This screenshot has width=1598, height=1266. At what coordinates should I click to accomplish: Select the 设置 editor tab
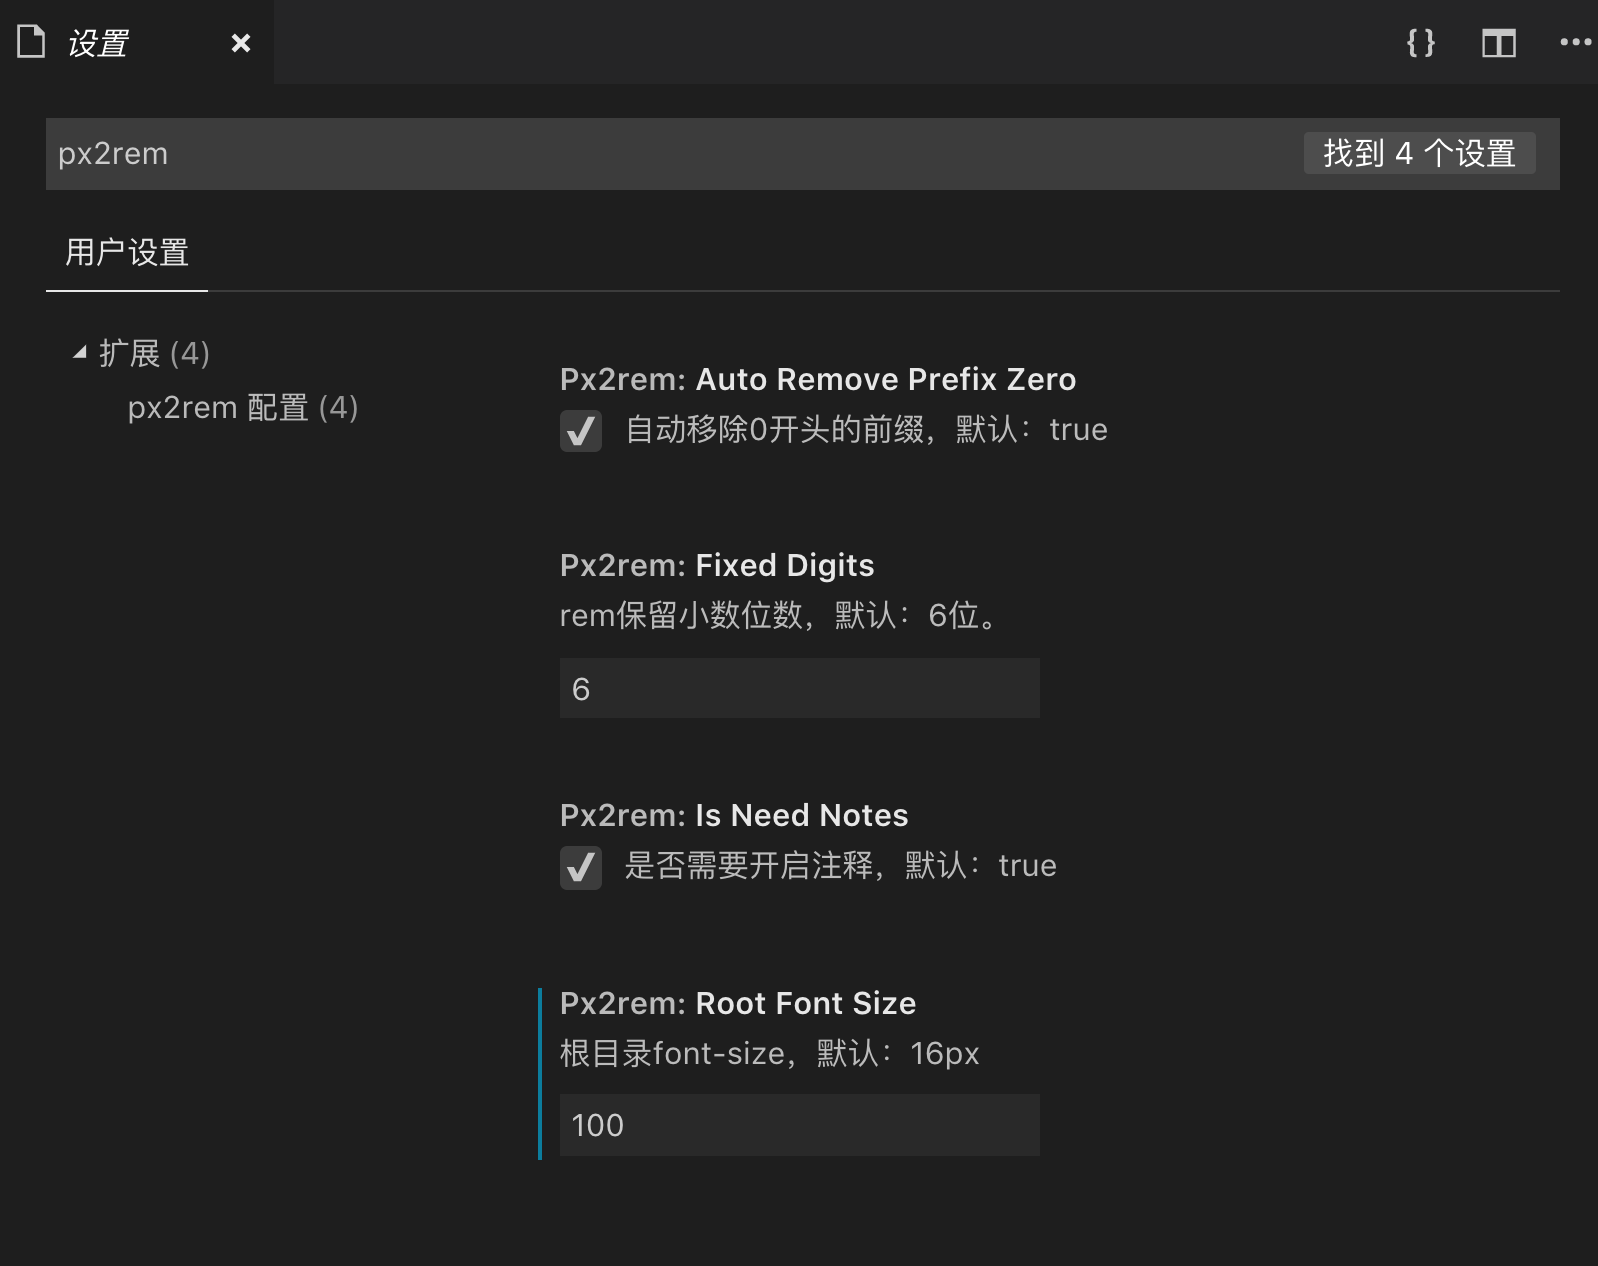98,43
